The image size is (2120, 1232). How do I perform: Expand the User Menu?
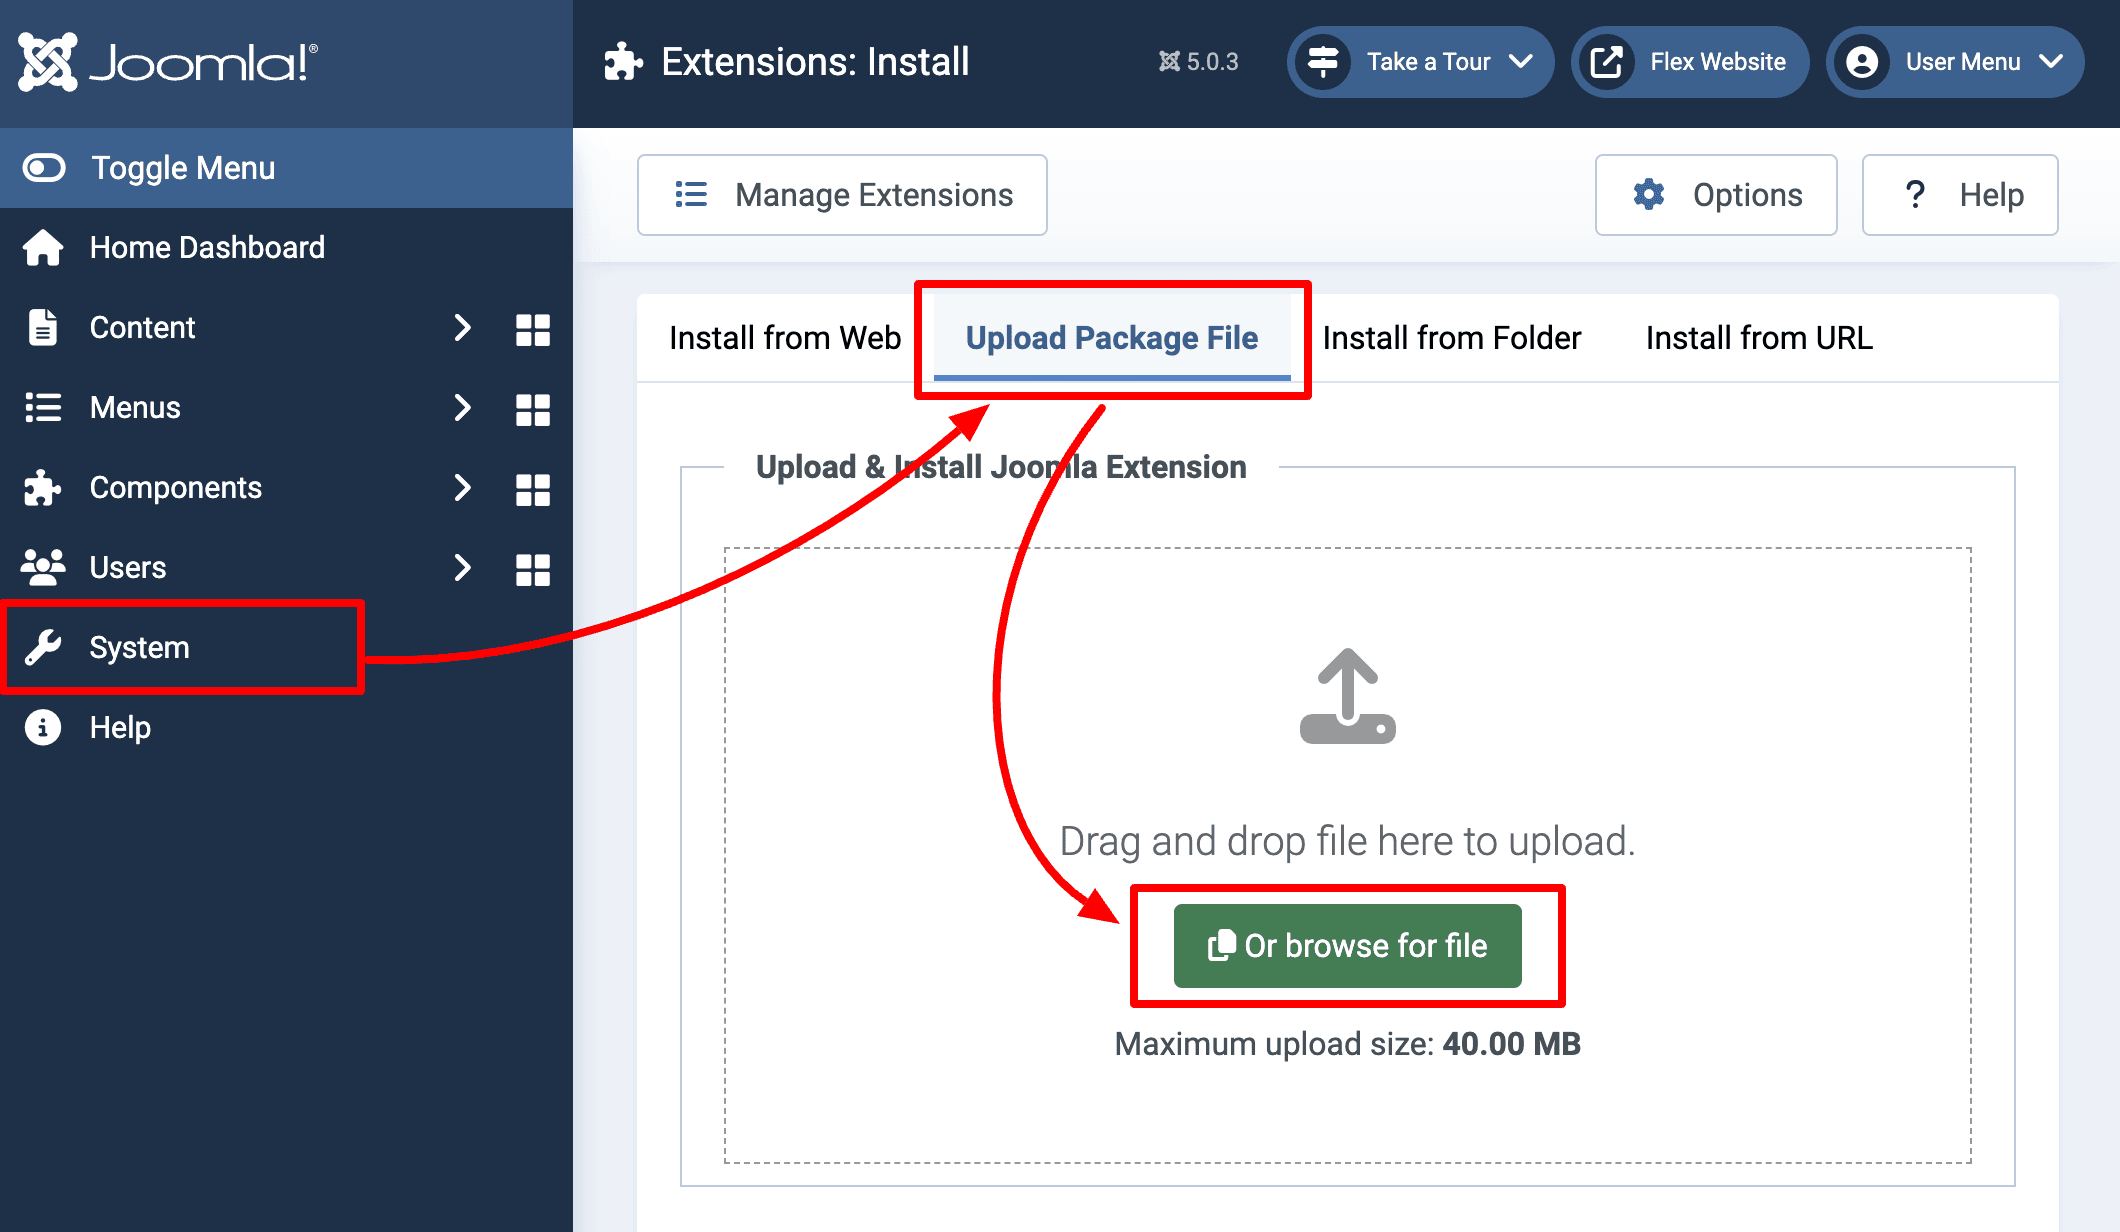pyautogui.click(x=1955, y=62)
